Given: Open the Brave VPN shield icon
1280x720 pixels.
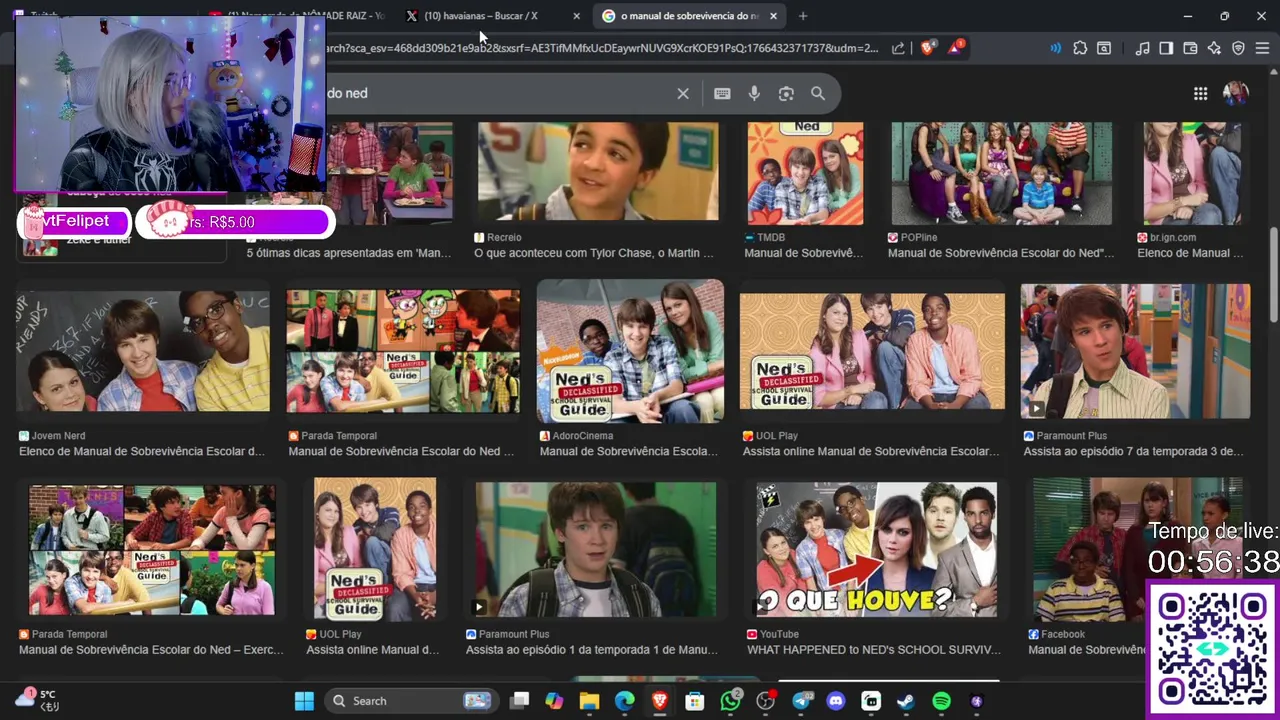Looking at the screenshot, I should (1238, 48).
